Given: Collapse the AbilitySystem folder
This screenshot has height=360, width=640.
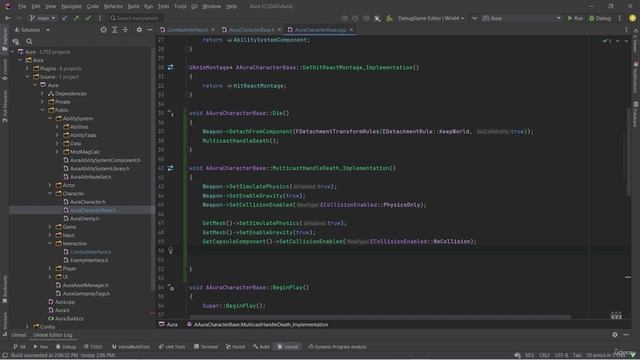Looking at the screenshot, I should click(50, 118).
